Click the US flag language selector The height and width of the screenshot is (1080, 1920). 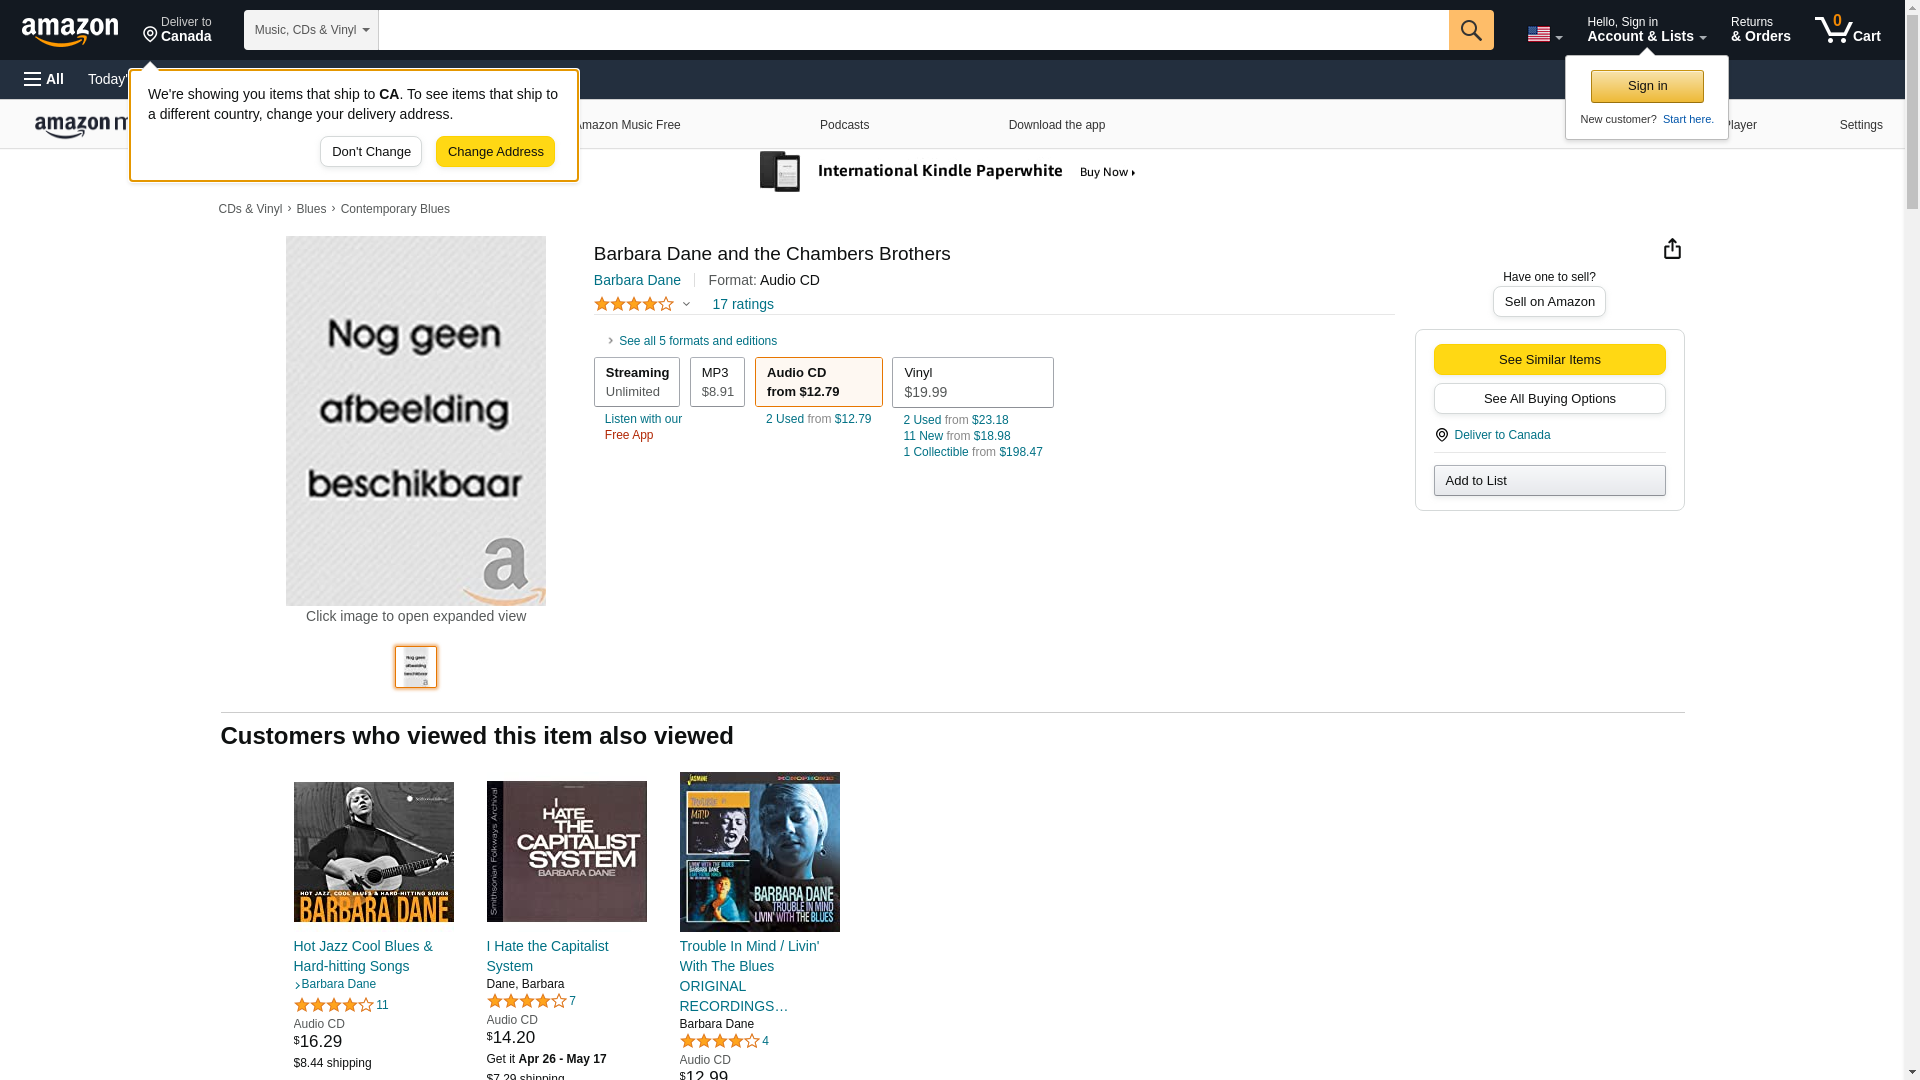click(x=1544, y=34)
